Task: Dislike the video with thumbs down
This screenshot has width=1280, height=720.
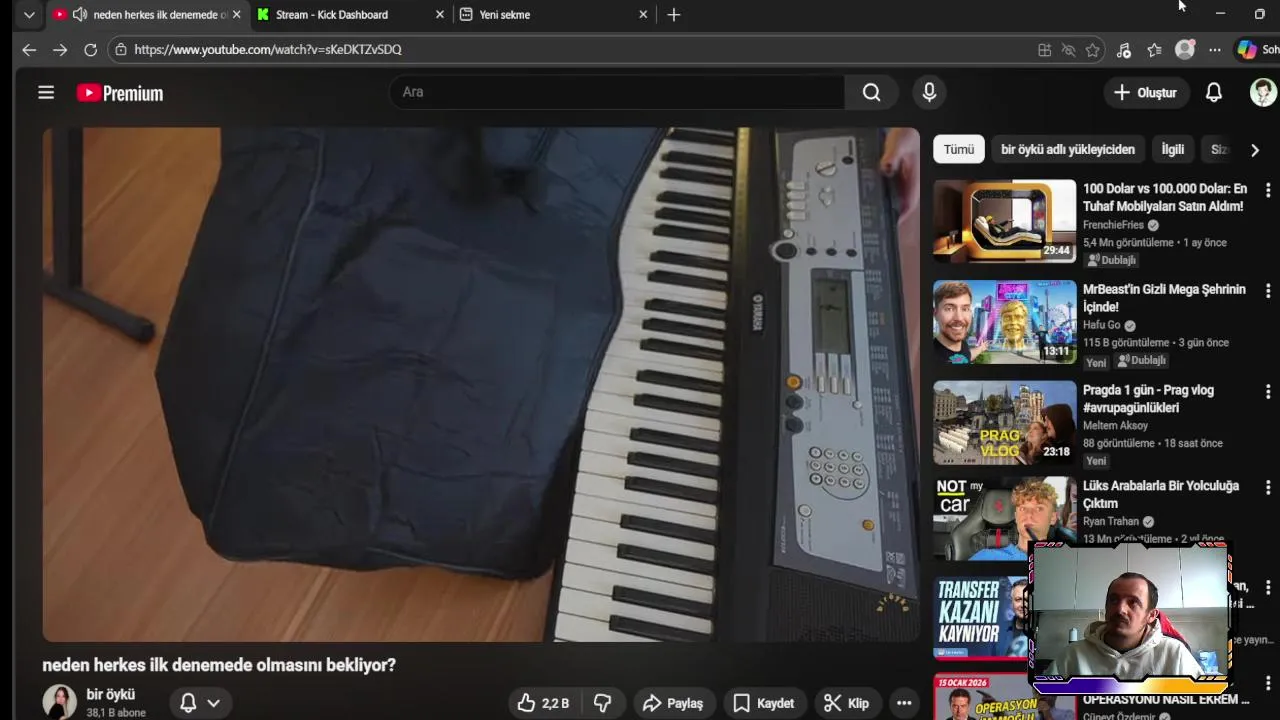Action: [602, 703]
